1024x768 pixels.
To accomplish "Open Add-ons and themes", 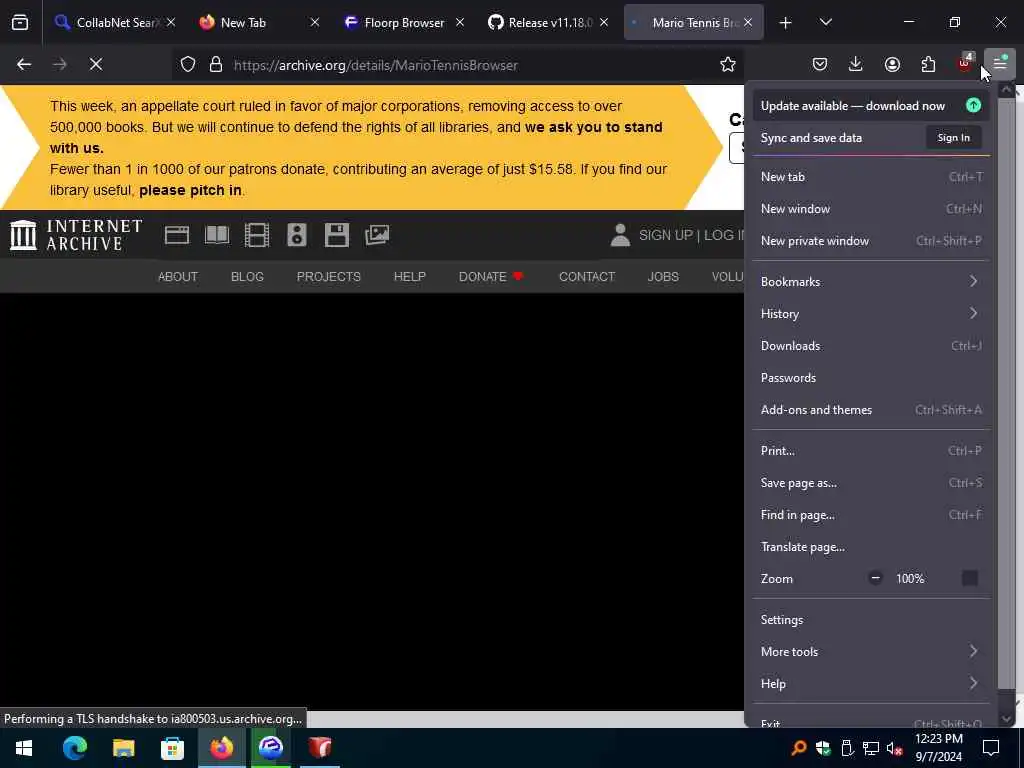I will click(871, 410).
